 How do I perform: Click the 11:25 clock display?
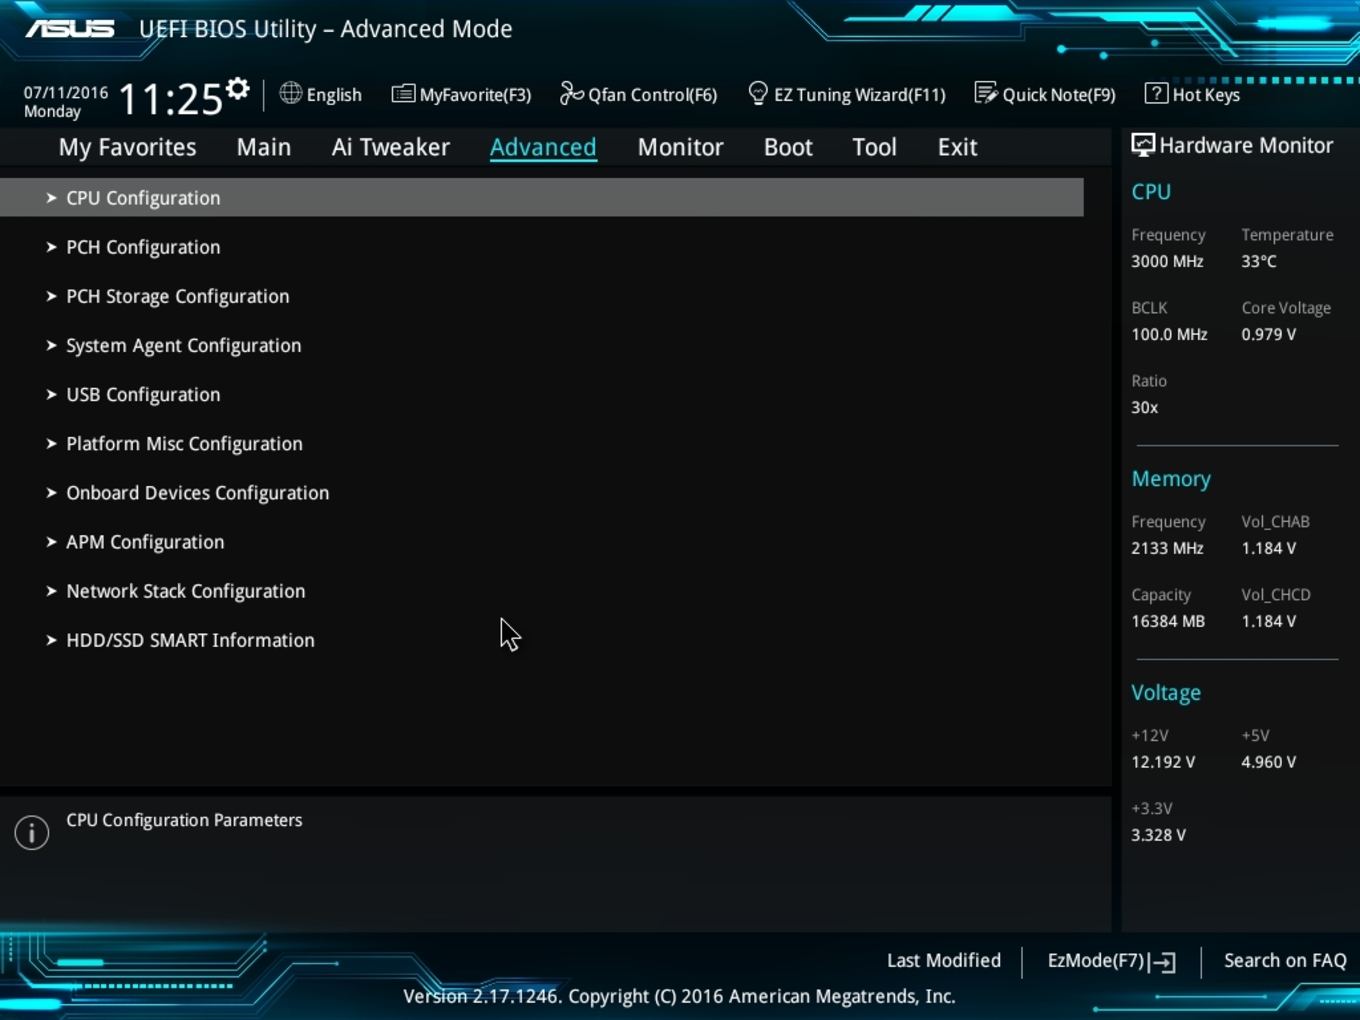171,99
